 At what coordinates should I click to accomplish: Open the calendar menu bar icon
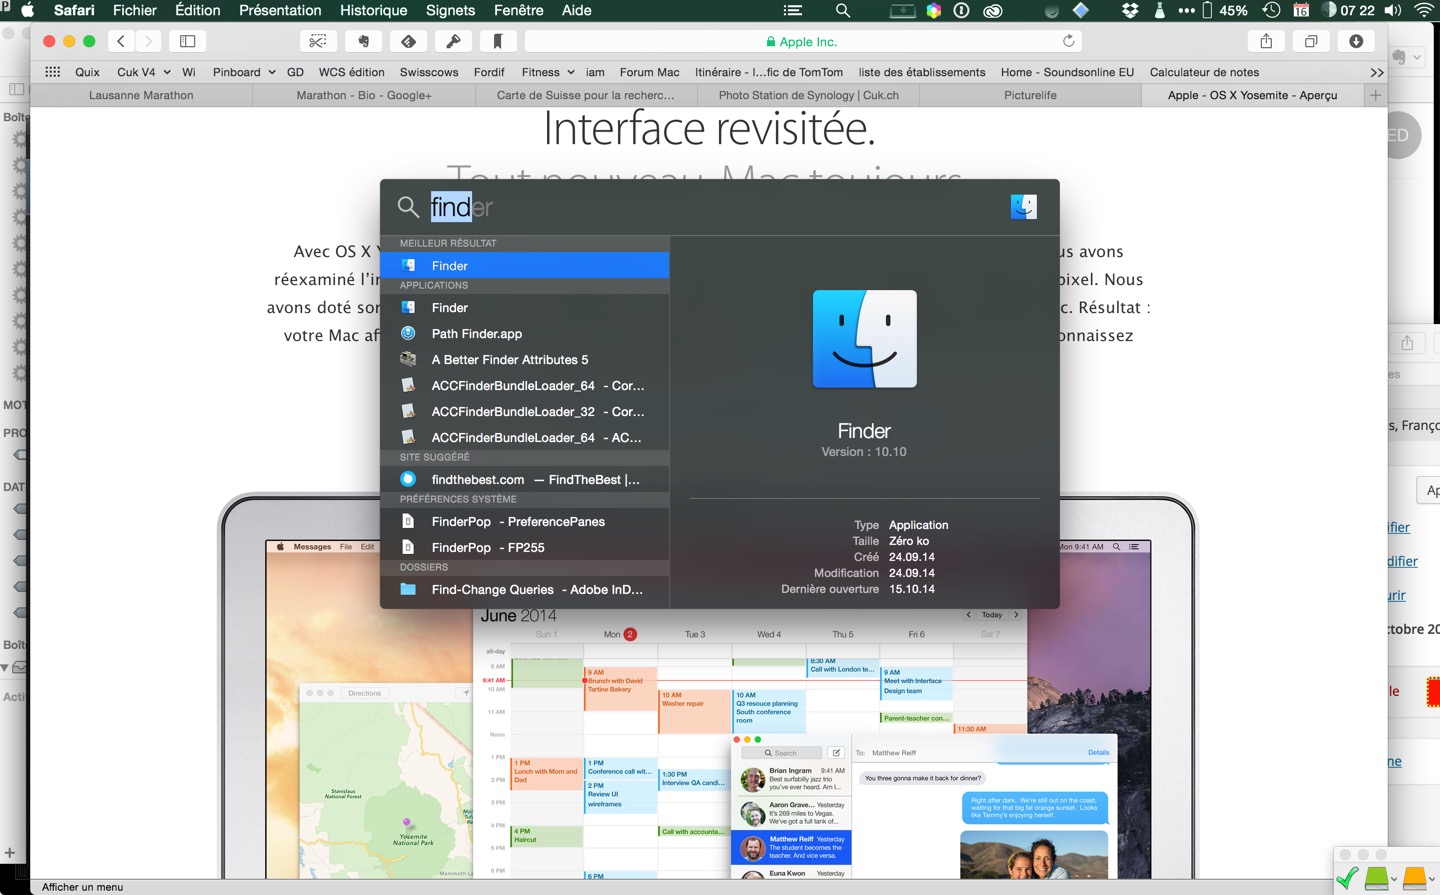pos(1301,10)
